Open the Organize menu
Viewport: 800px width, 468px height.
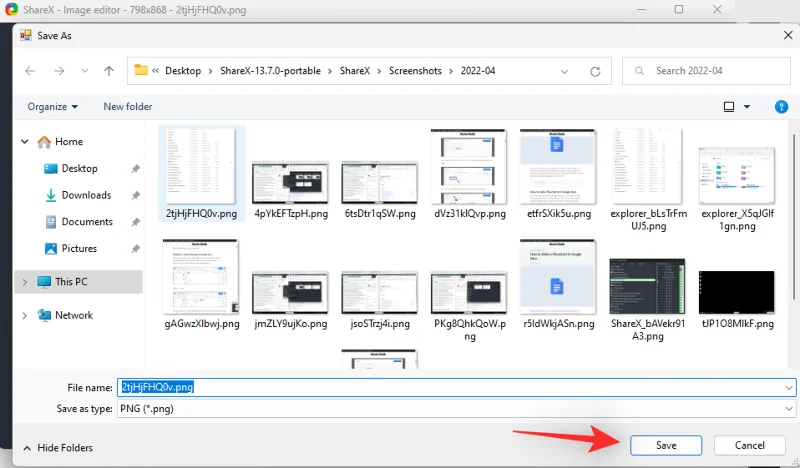click(x=53, y=106)
